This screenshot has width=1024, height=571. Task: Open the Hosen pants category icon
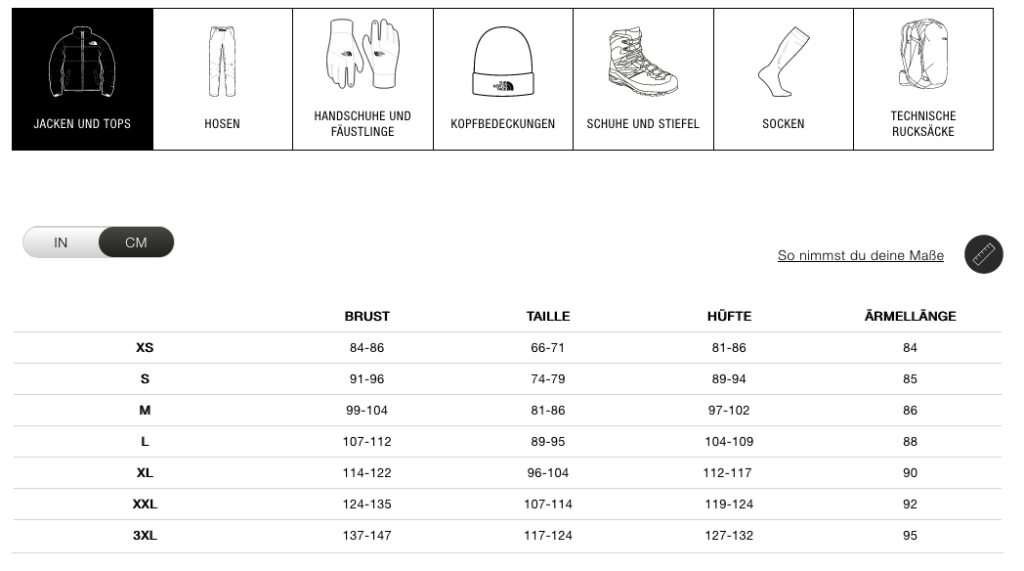[x=222, y=62]
